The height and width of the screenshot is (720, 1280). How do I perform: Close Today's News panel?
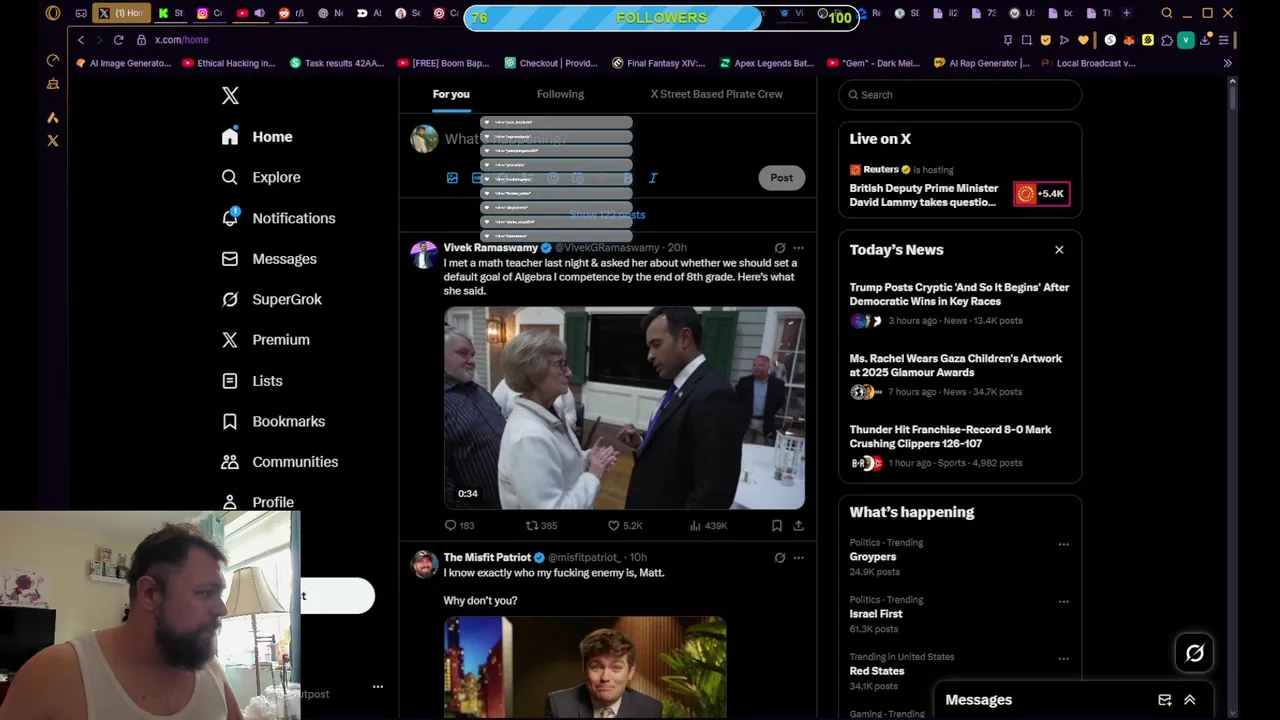1059,250
